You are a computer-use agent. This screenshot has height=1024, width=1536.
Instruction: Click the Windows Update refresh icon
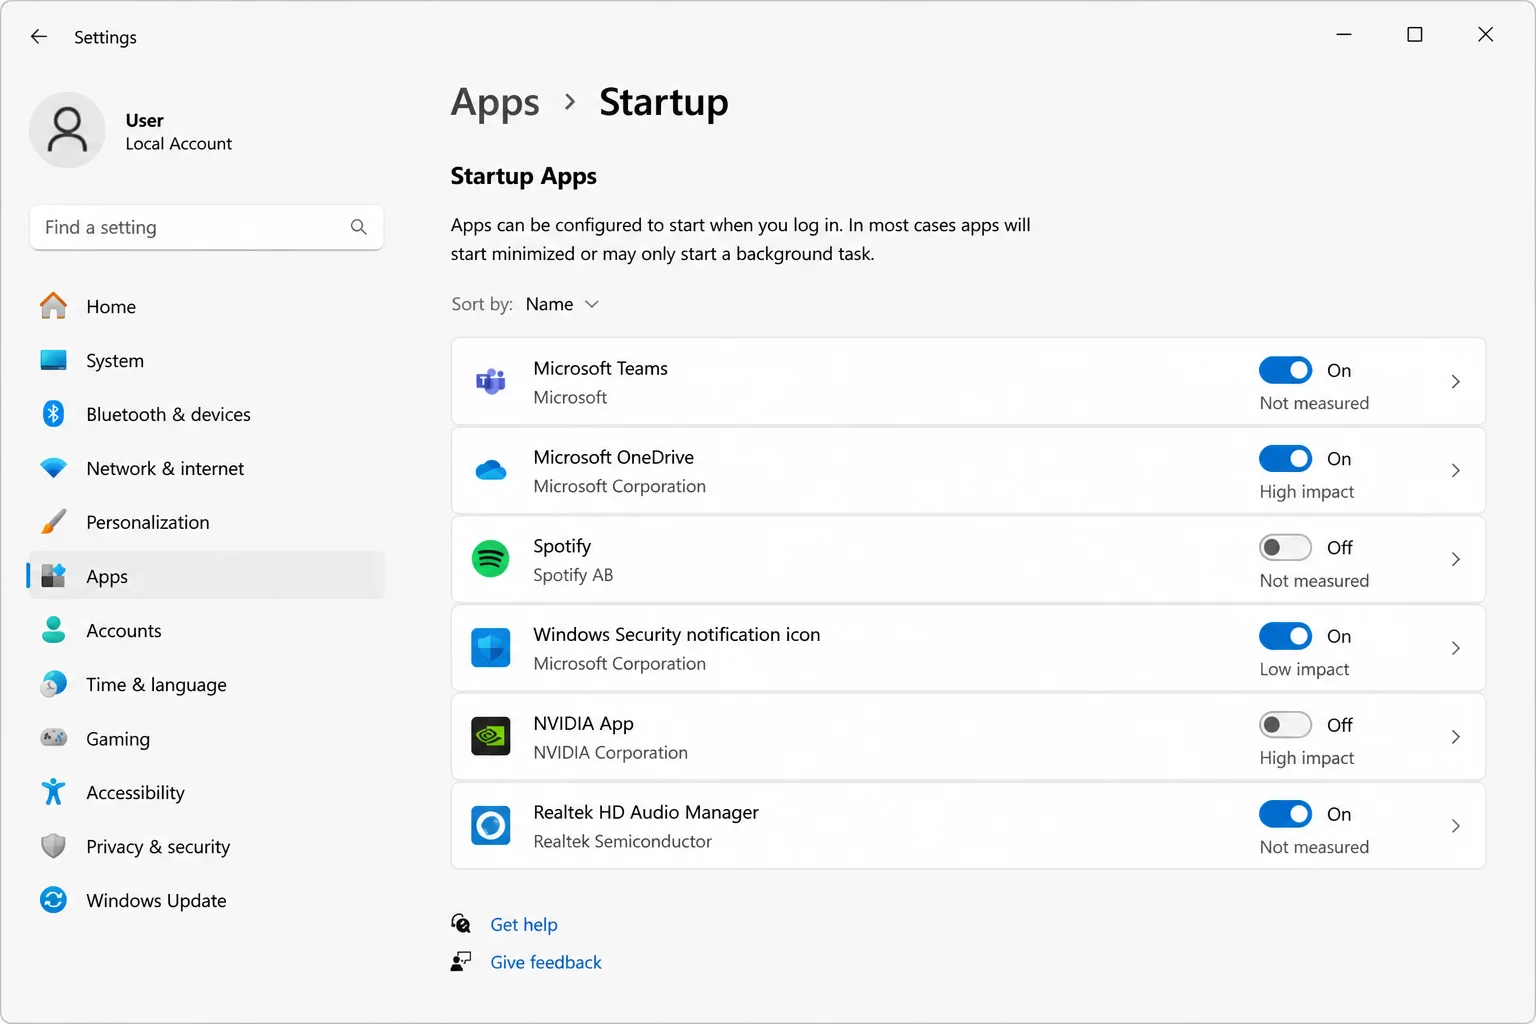[53, 900]
